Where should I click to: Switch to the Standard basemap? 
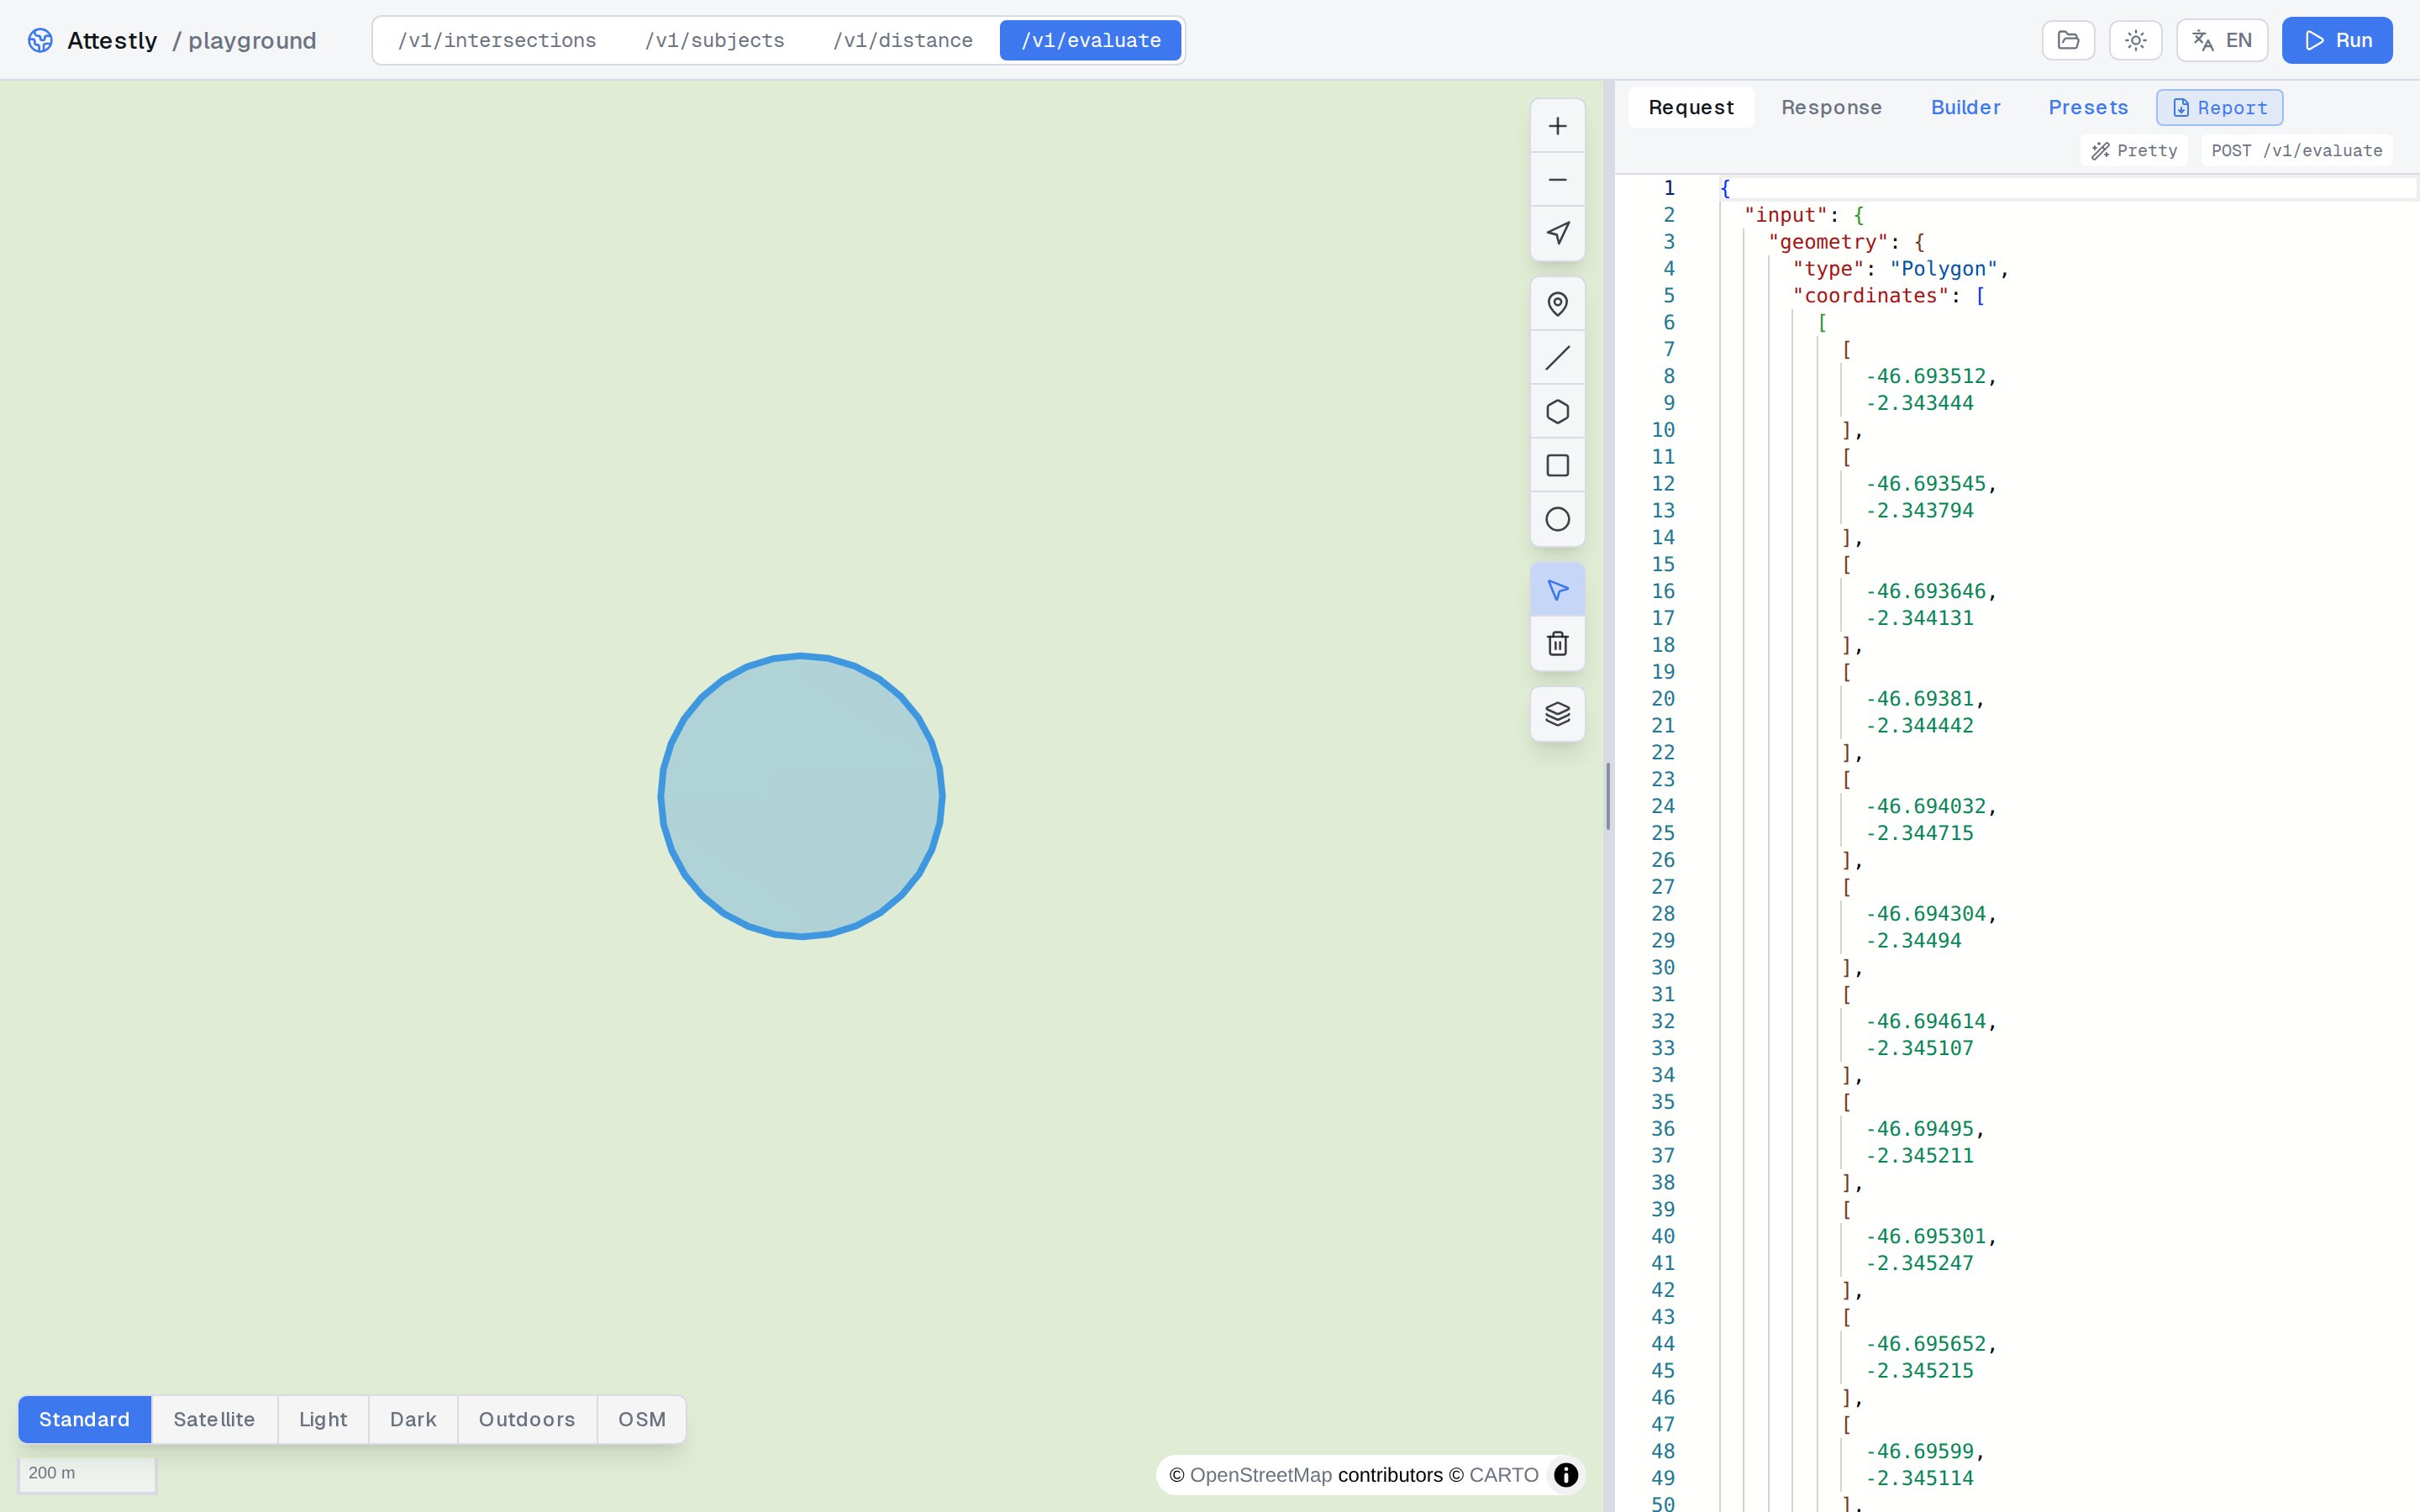(x=84, y=1419)
